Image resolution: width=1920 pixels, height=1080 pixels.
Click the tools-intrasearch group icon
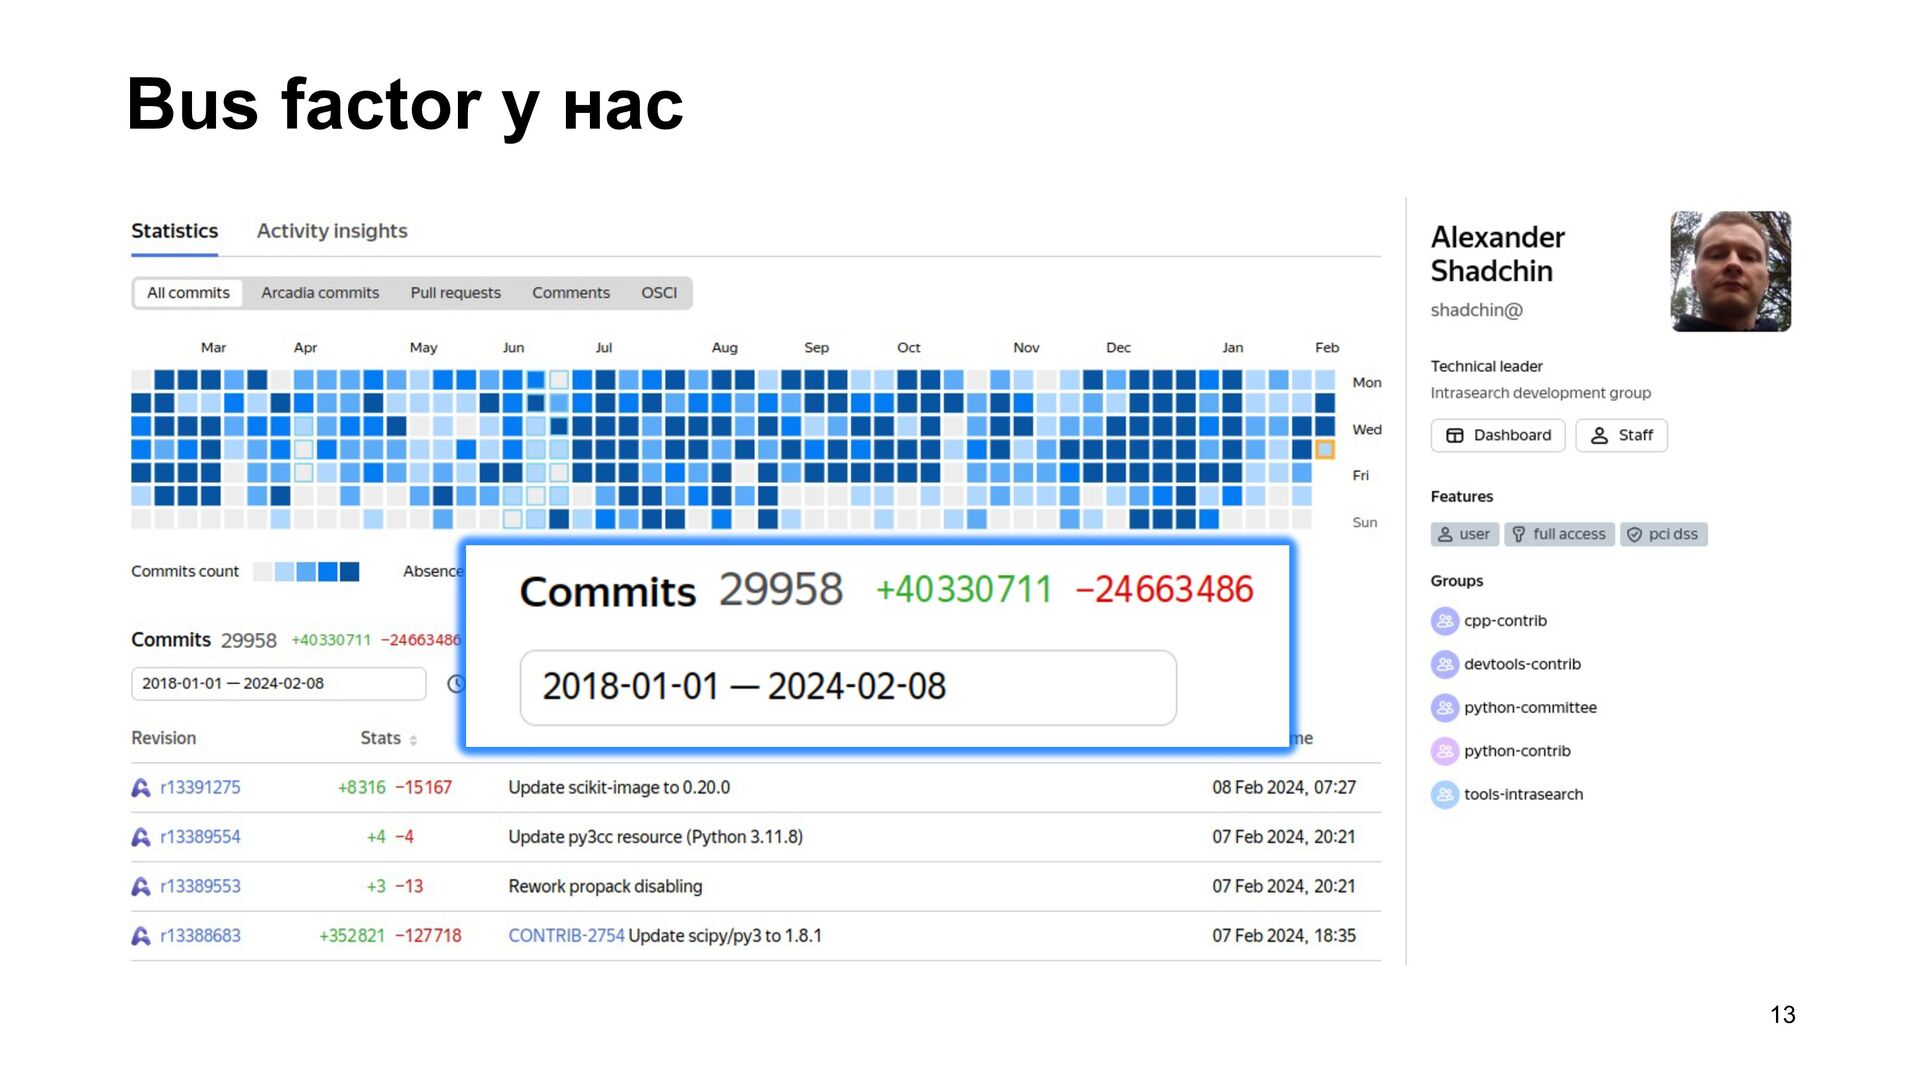(x=1444, y=795)
